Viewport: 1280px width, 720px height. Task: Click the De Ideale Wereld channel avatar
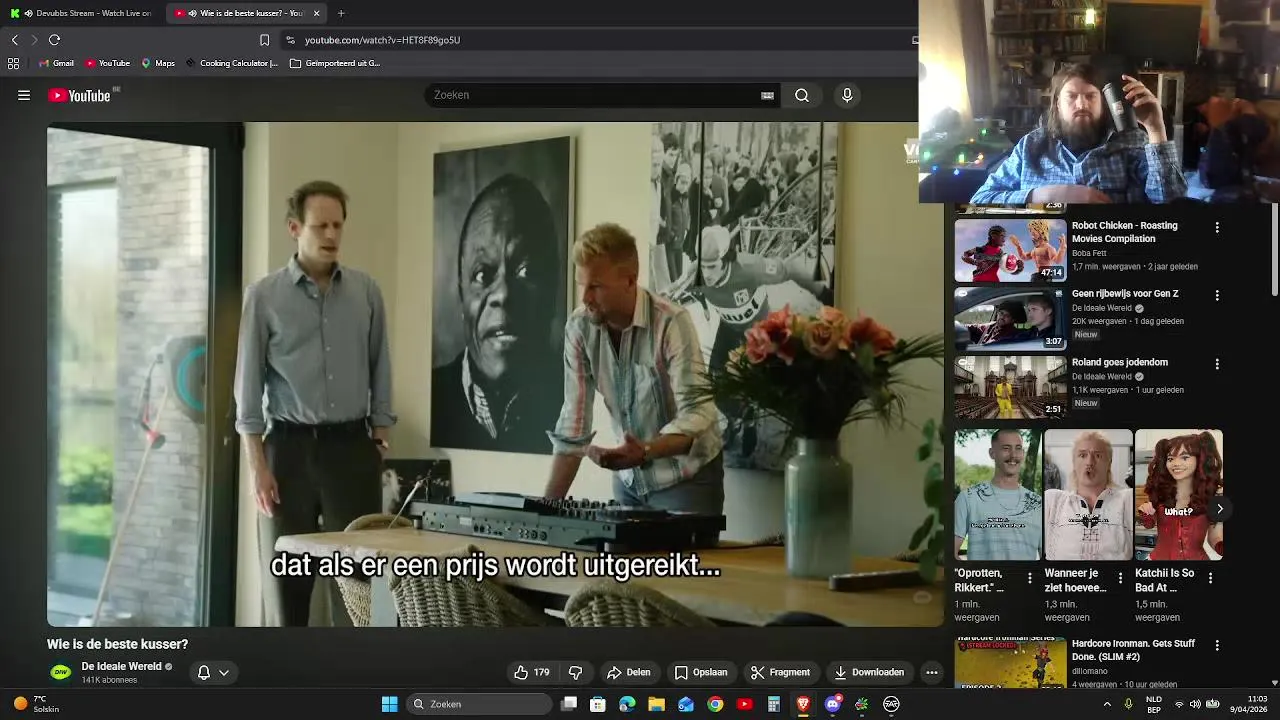tap(61, 672)
